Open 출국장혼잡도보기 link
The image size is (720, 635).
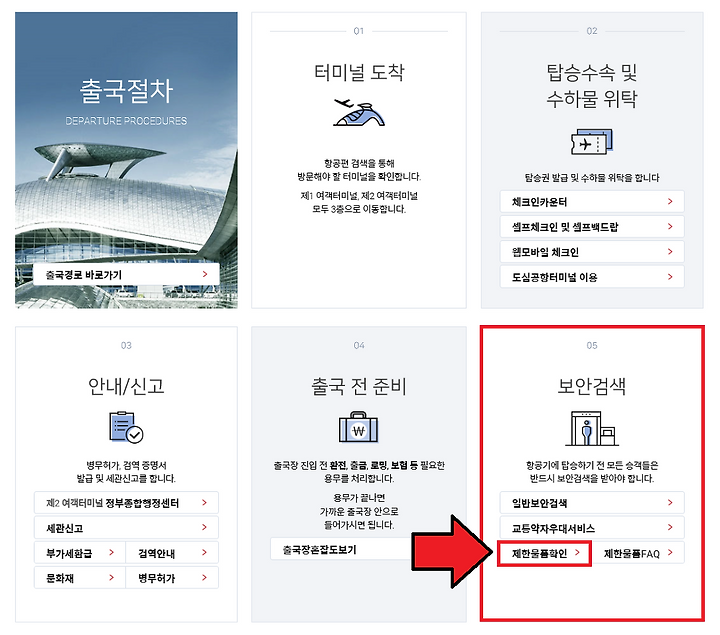click(342, 549)
